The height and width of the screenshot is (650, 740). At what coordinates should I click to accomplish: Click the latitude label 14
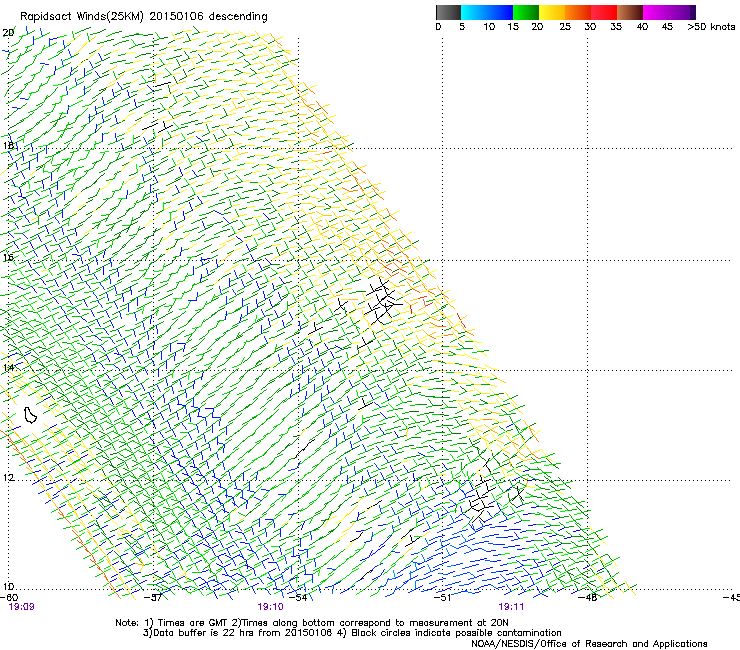click(8, 367)
